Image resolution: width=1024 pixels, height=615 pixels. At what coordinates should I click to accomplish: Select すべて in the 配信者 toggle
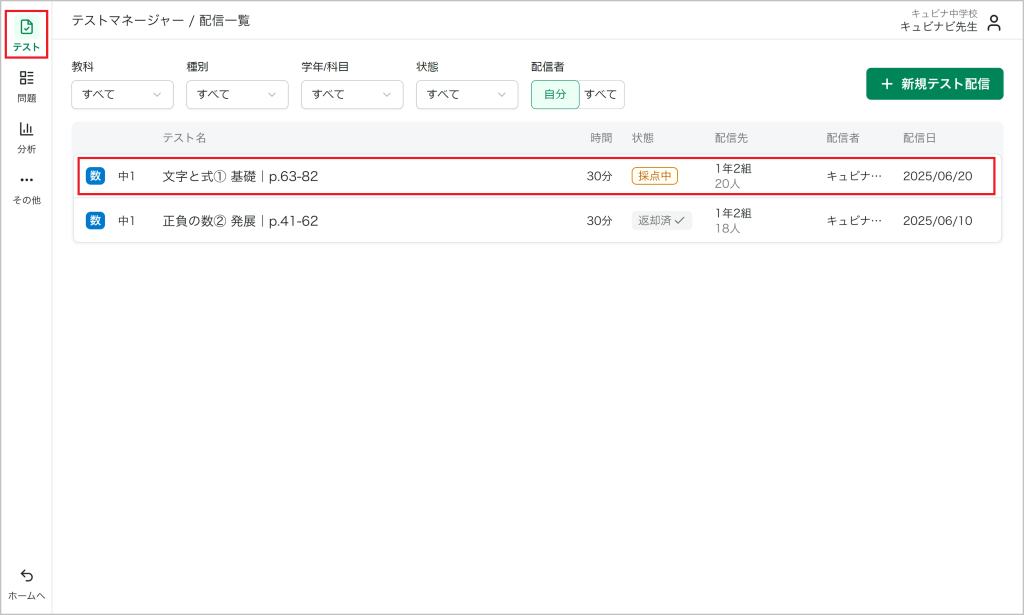click(601, 94)
